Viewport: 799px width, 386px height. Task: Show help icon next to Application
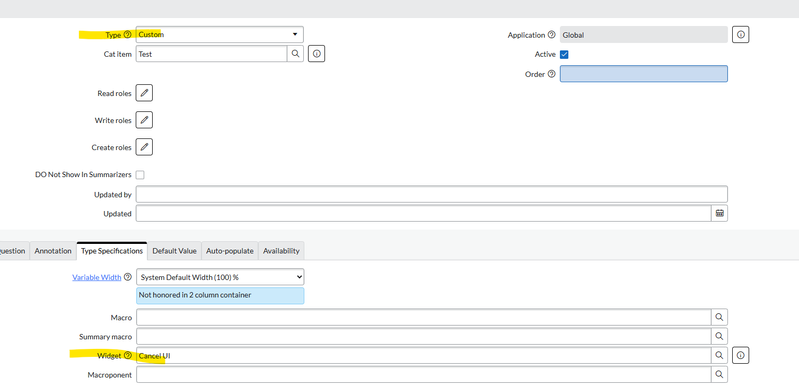tap(551, 35)
